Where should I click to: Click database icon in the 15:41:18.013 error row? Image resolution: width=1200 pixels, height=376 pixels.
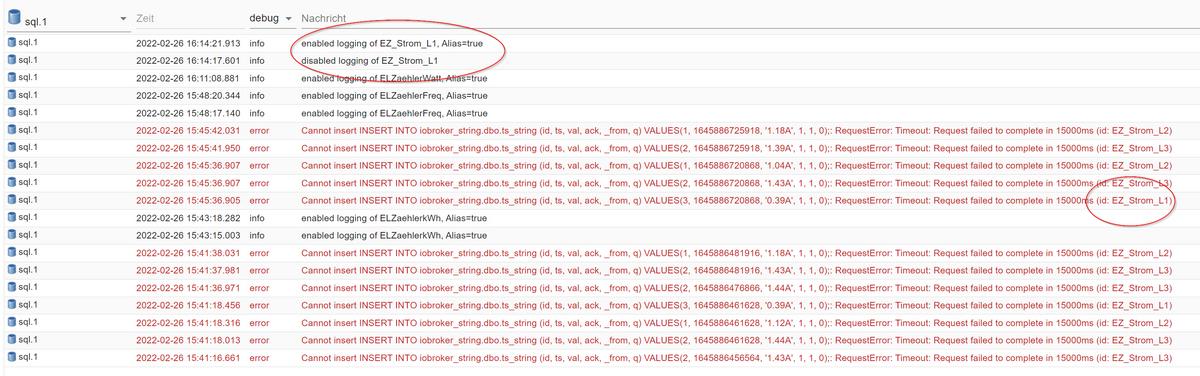[x=12, y=339]
